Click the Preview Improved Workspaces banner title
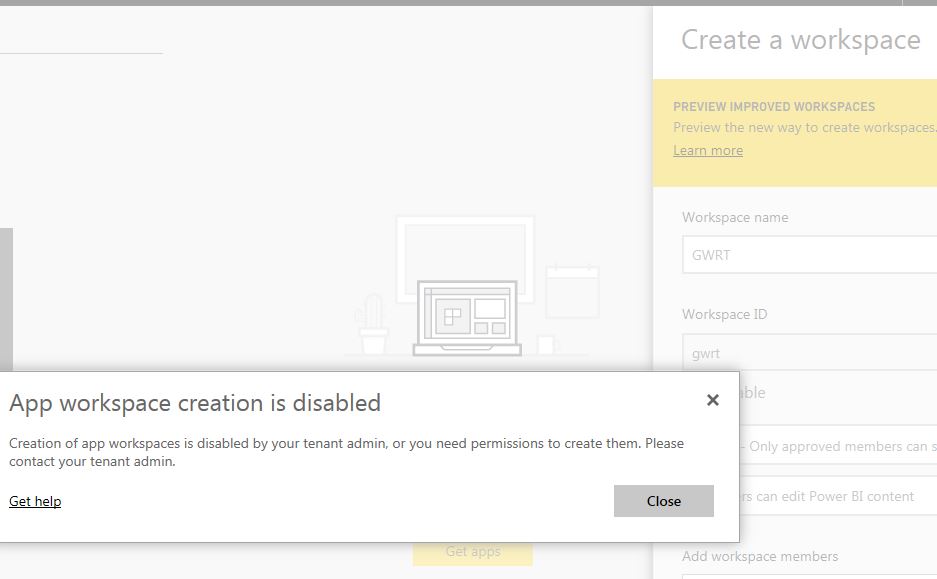Screen dimensions: 937x579 click(774, 107)
